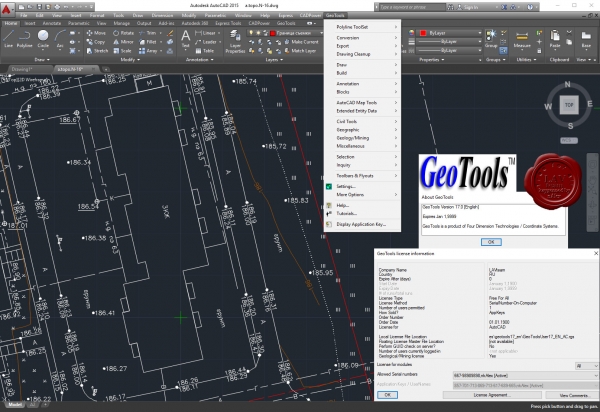The height and width of the screenshot is (412, 600).
Task: Expand the Modify panel
Action: click(x=130, y=60)
